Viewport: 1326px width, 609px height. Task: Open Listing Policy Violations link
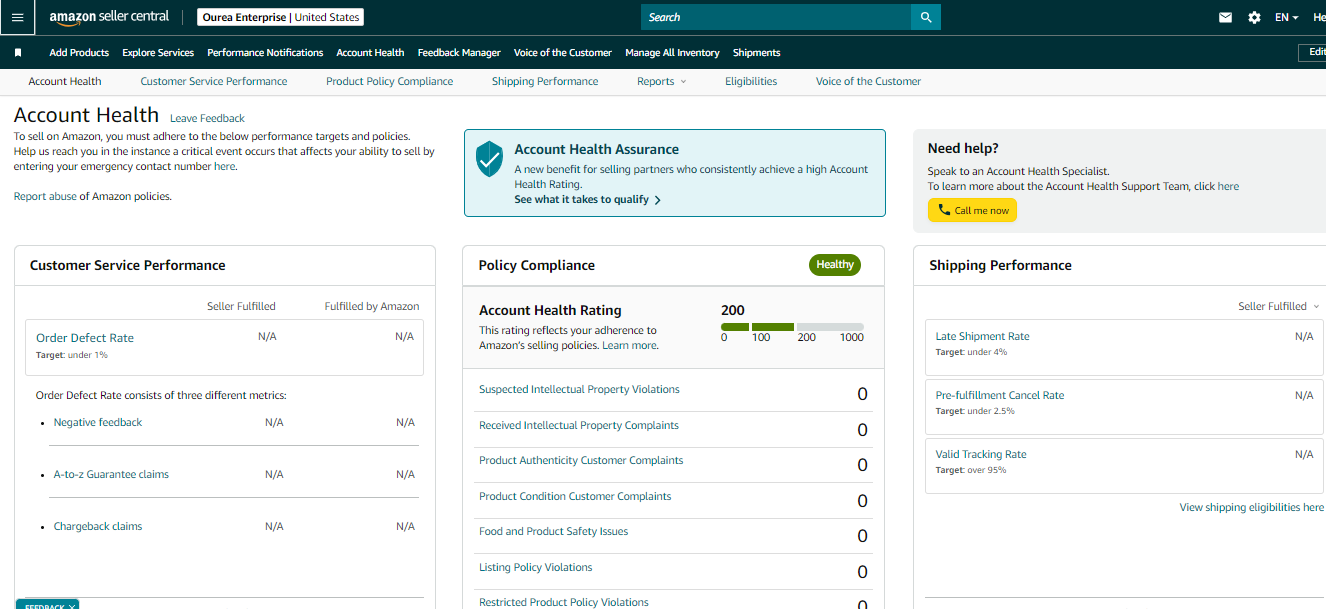pyautogui.click(x=536, y=567)
